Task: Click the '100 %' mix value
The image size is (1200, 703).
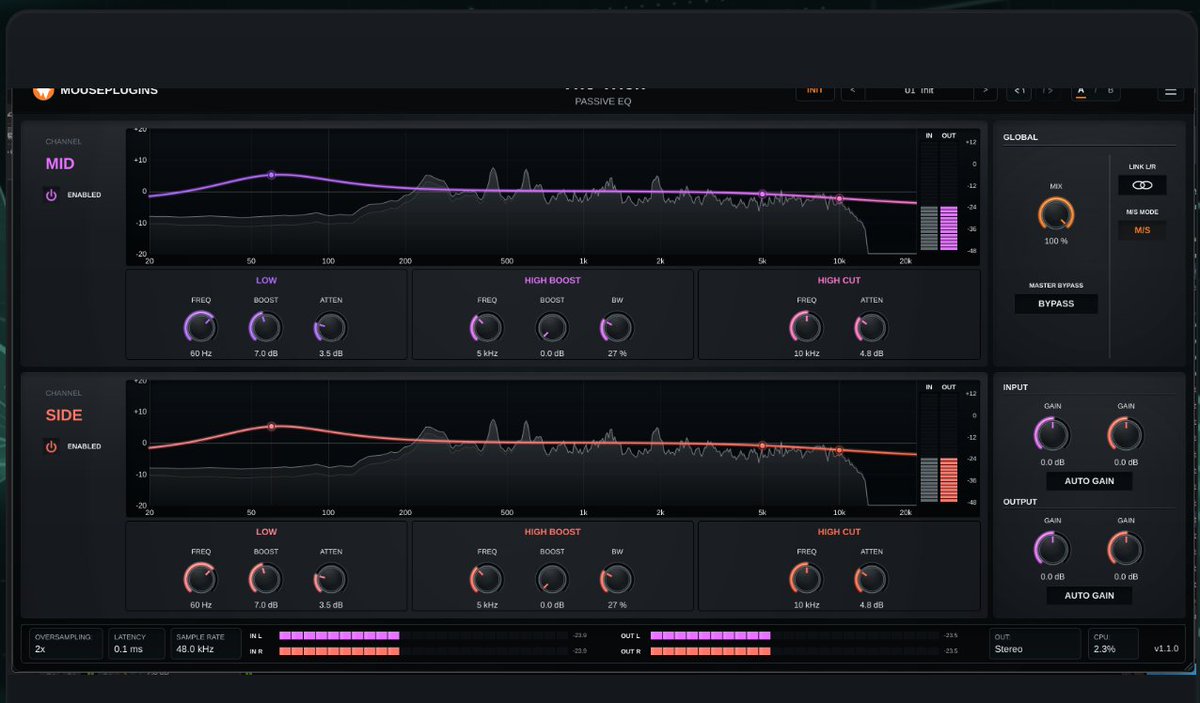Action: pyautogui.click(x=1056, y=241)
